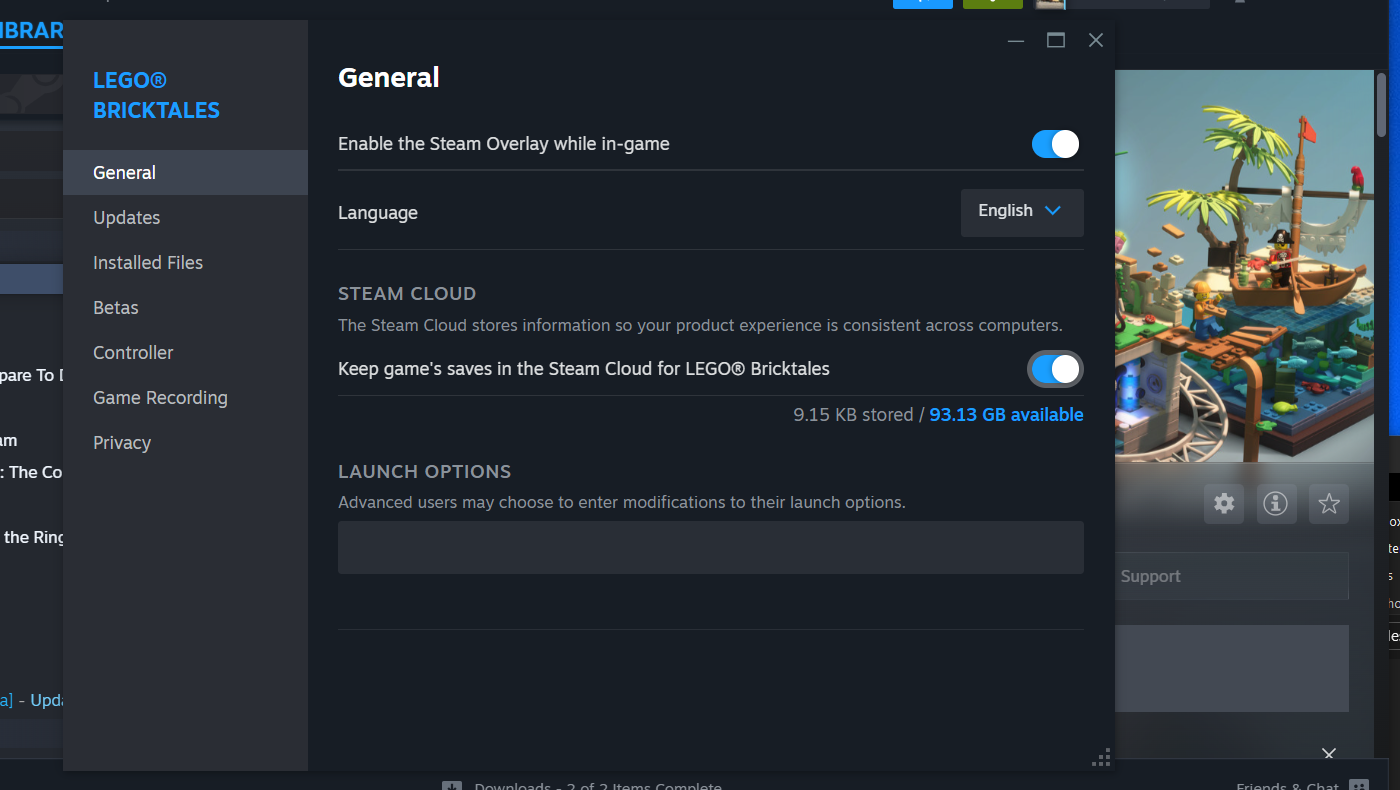This screenshot has width=1400, height=790.
Task: Click the Downloads icon in bottom bar
Action: 452,785
